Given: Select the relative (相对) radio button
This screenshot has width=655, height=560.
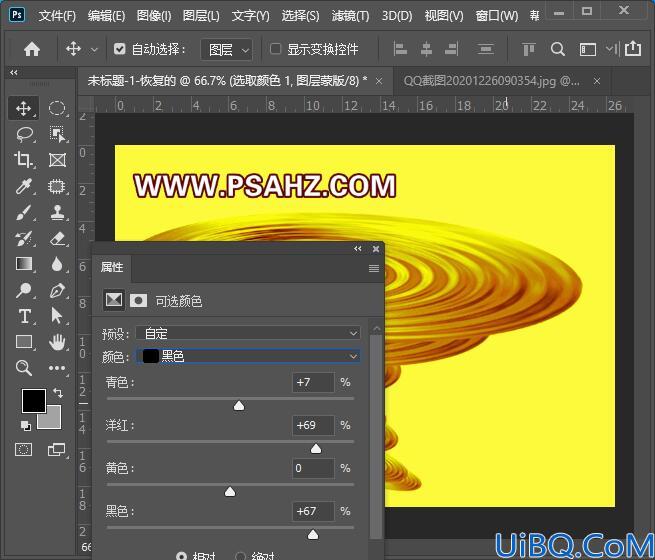Looking at the screenshot, I should click(182, 556).
